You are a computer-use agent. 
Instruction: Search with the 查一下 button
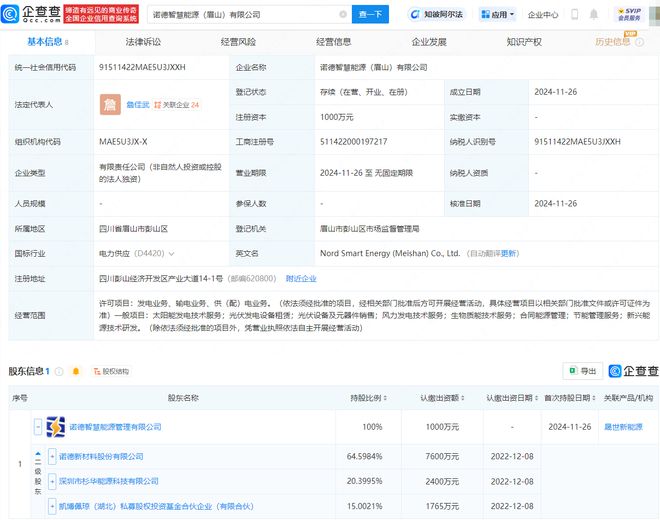click(x=370, y=14)
